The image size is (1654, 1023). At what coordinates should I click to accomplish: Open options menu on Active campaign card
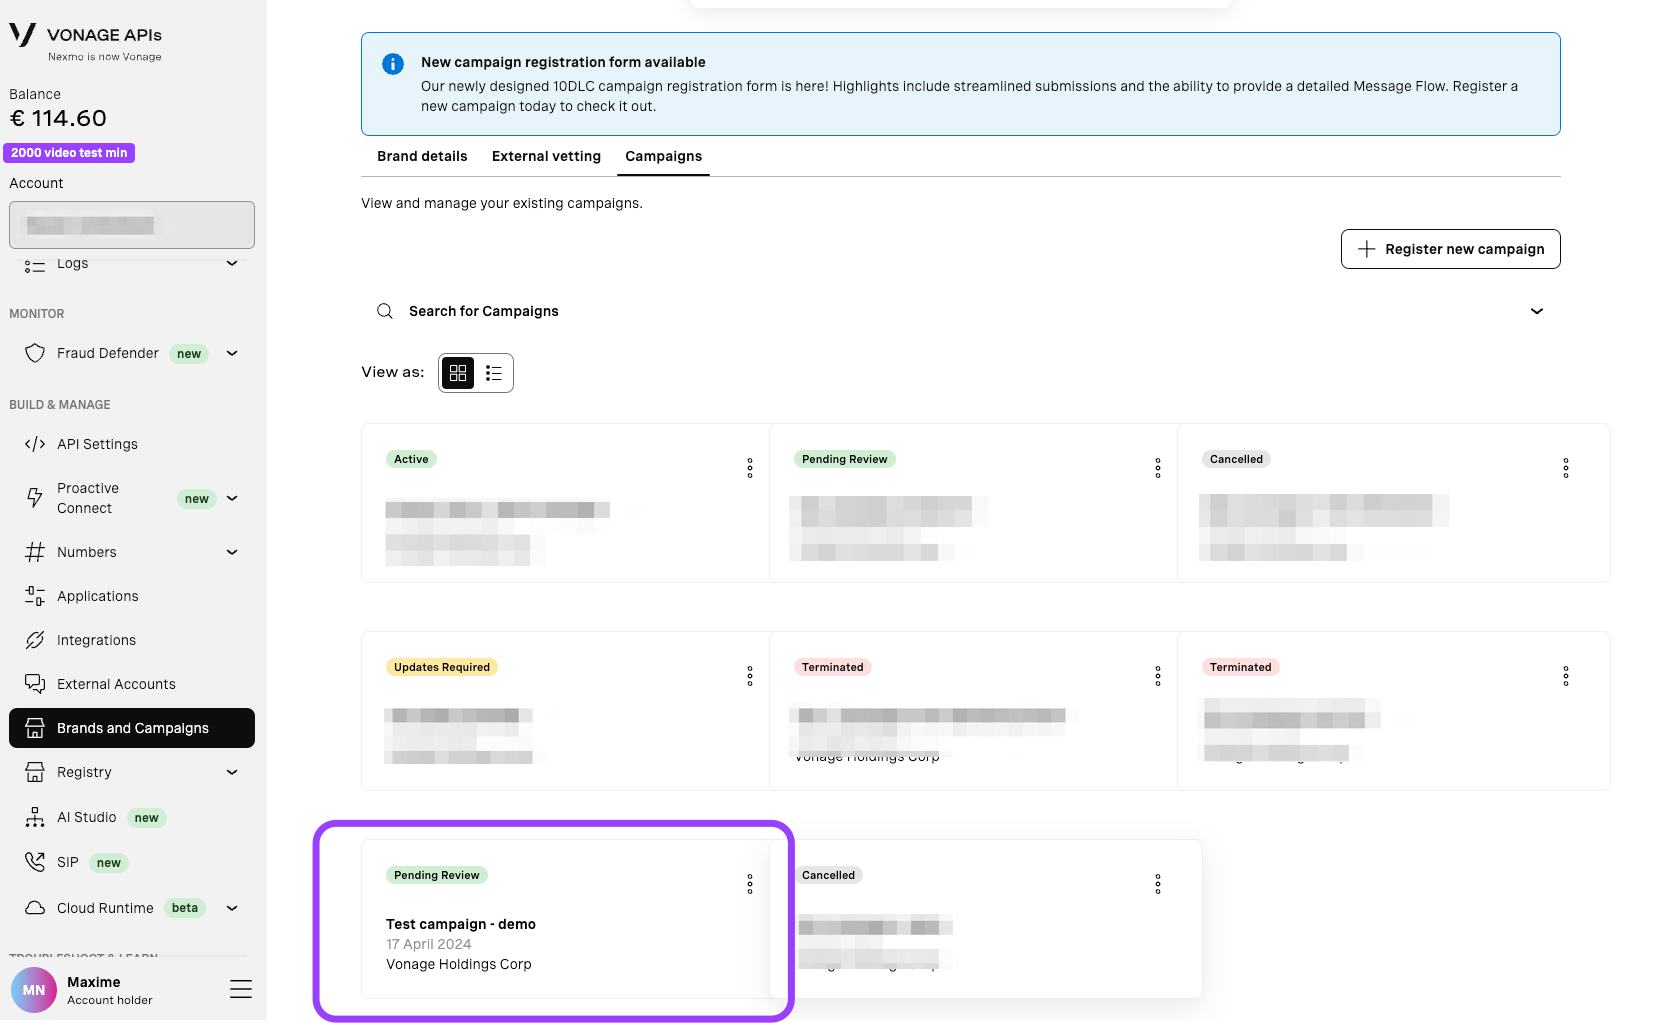tap(750, 468)
